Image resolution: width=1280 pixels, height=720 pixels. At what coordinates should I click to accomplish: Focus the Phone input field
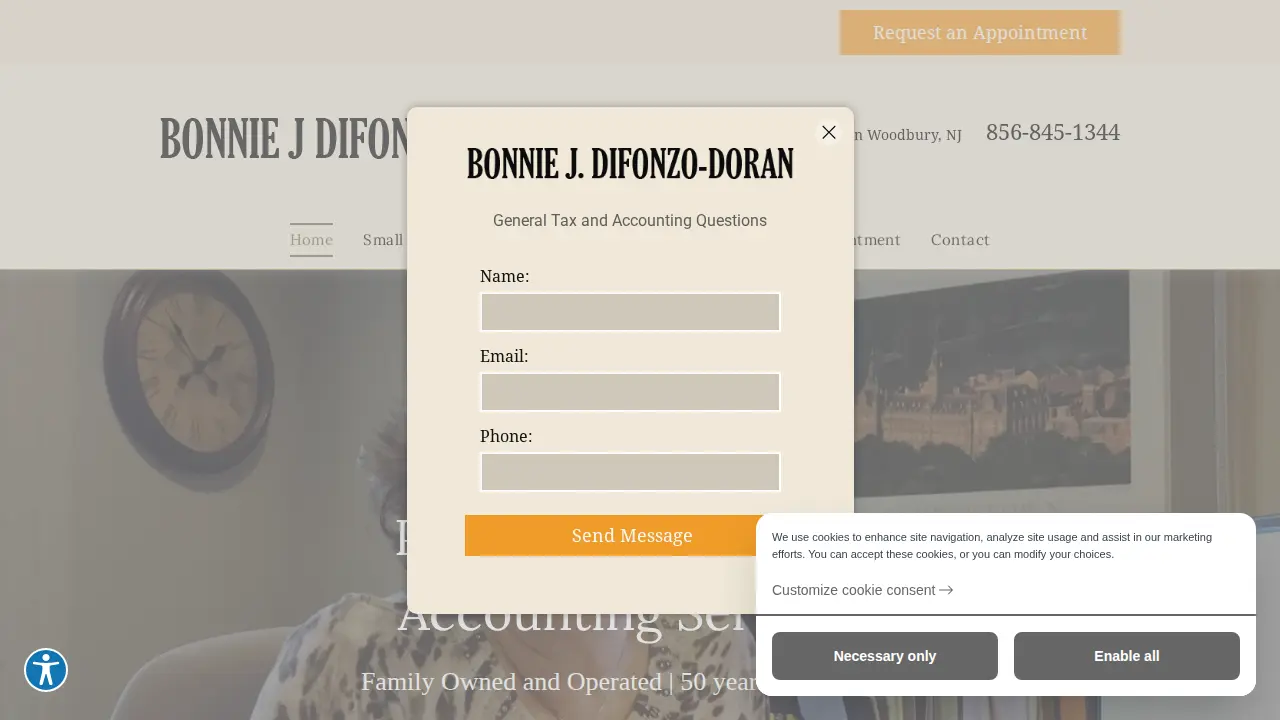click(630, 472)
